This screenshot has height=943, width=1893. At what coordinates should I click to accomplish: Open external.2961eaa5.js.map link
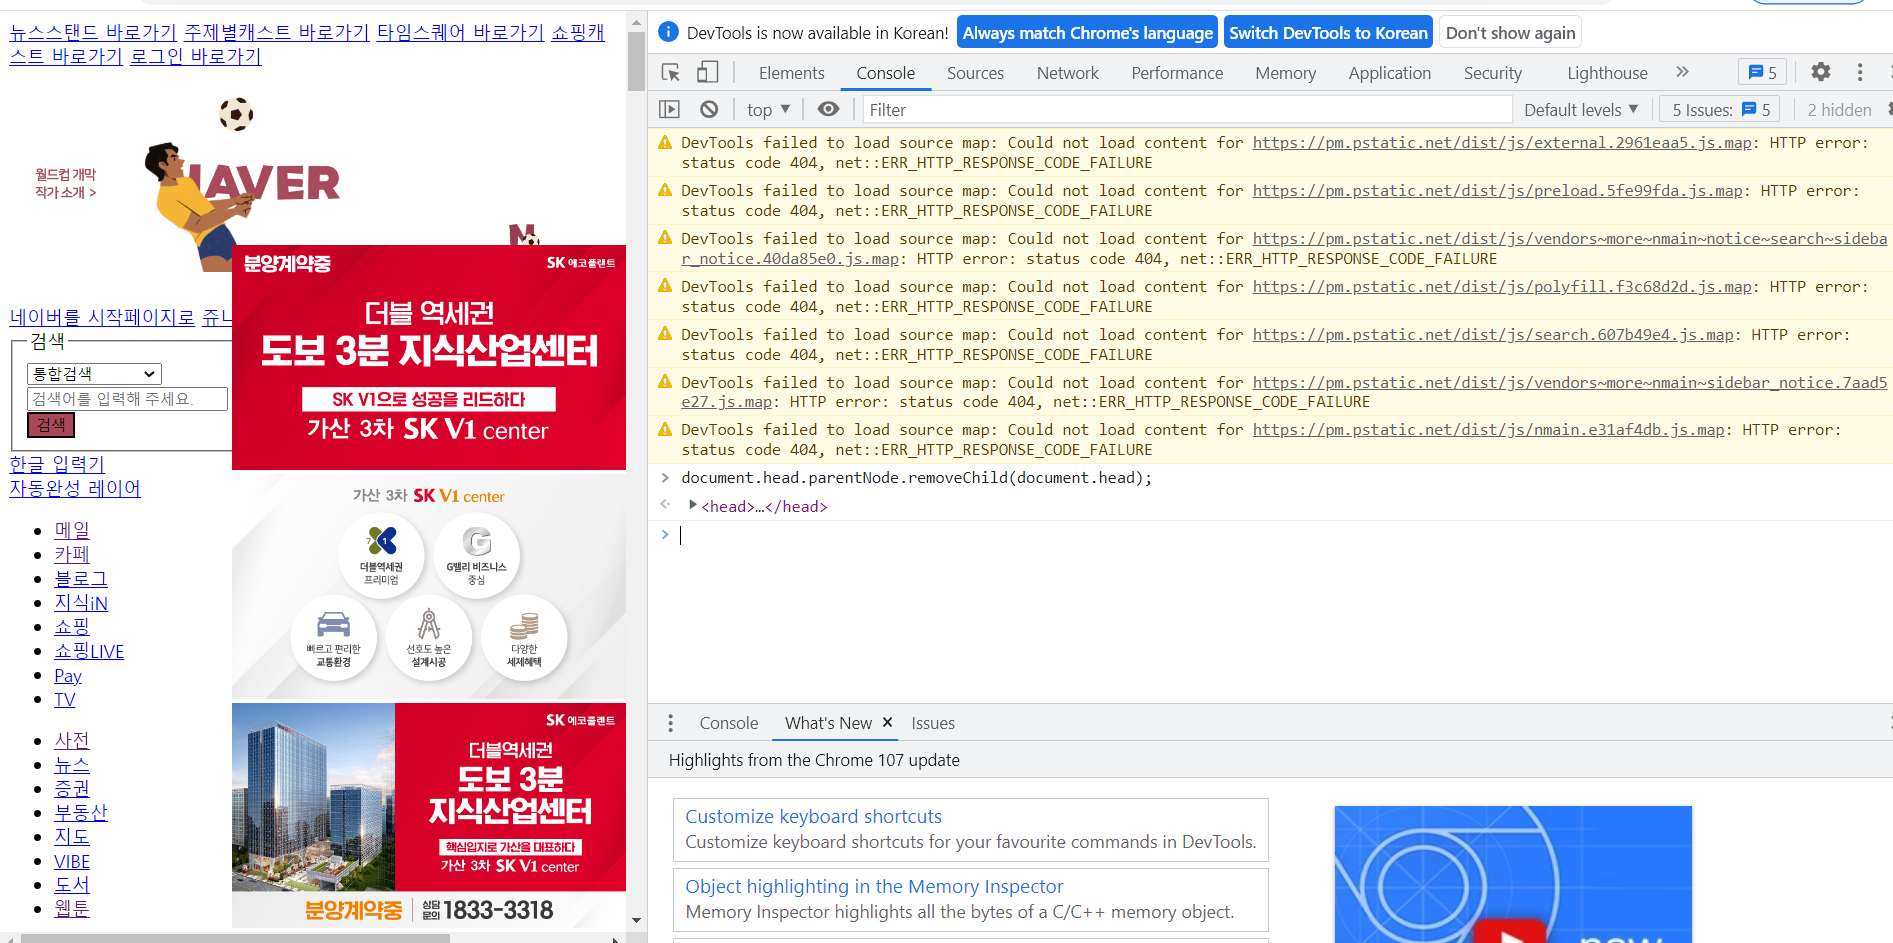(1502, 142)
